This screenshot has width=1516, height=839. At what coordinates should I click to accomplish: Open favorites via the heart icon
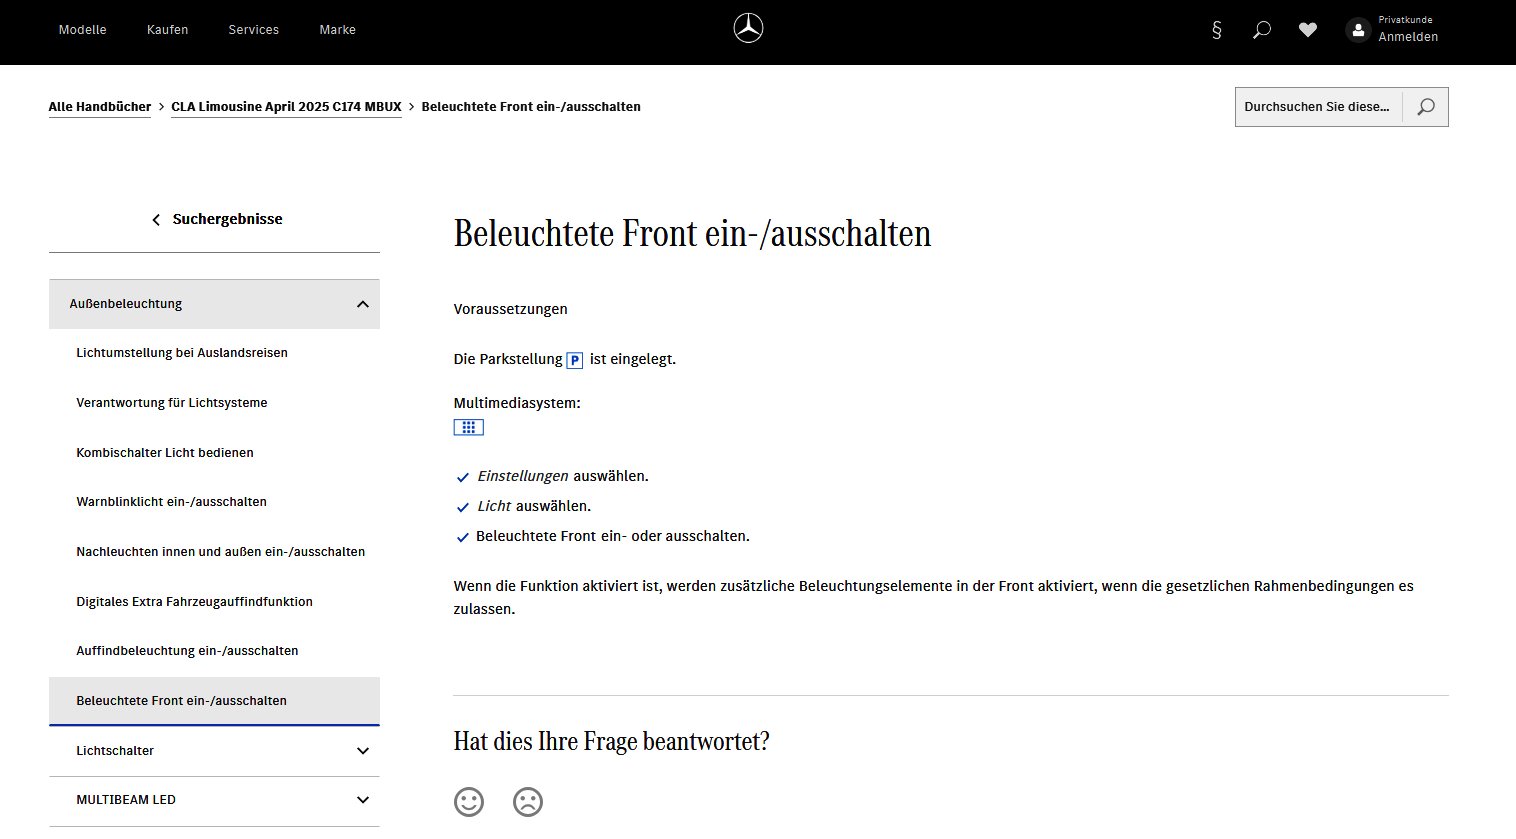click(x=1307, y=30)
